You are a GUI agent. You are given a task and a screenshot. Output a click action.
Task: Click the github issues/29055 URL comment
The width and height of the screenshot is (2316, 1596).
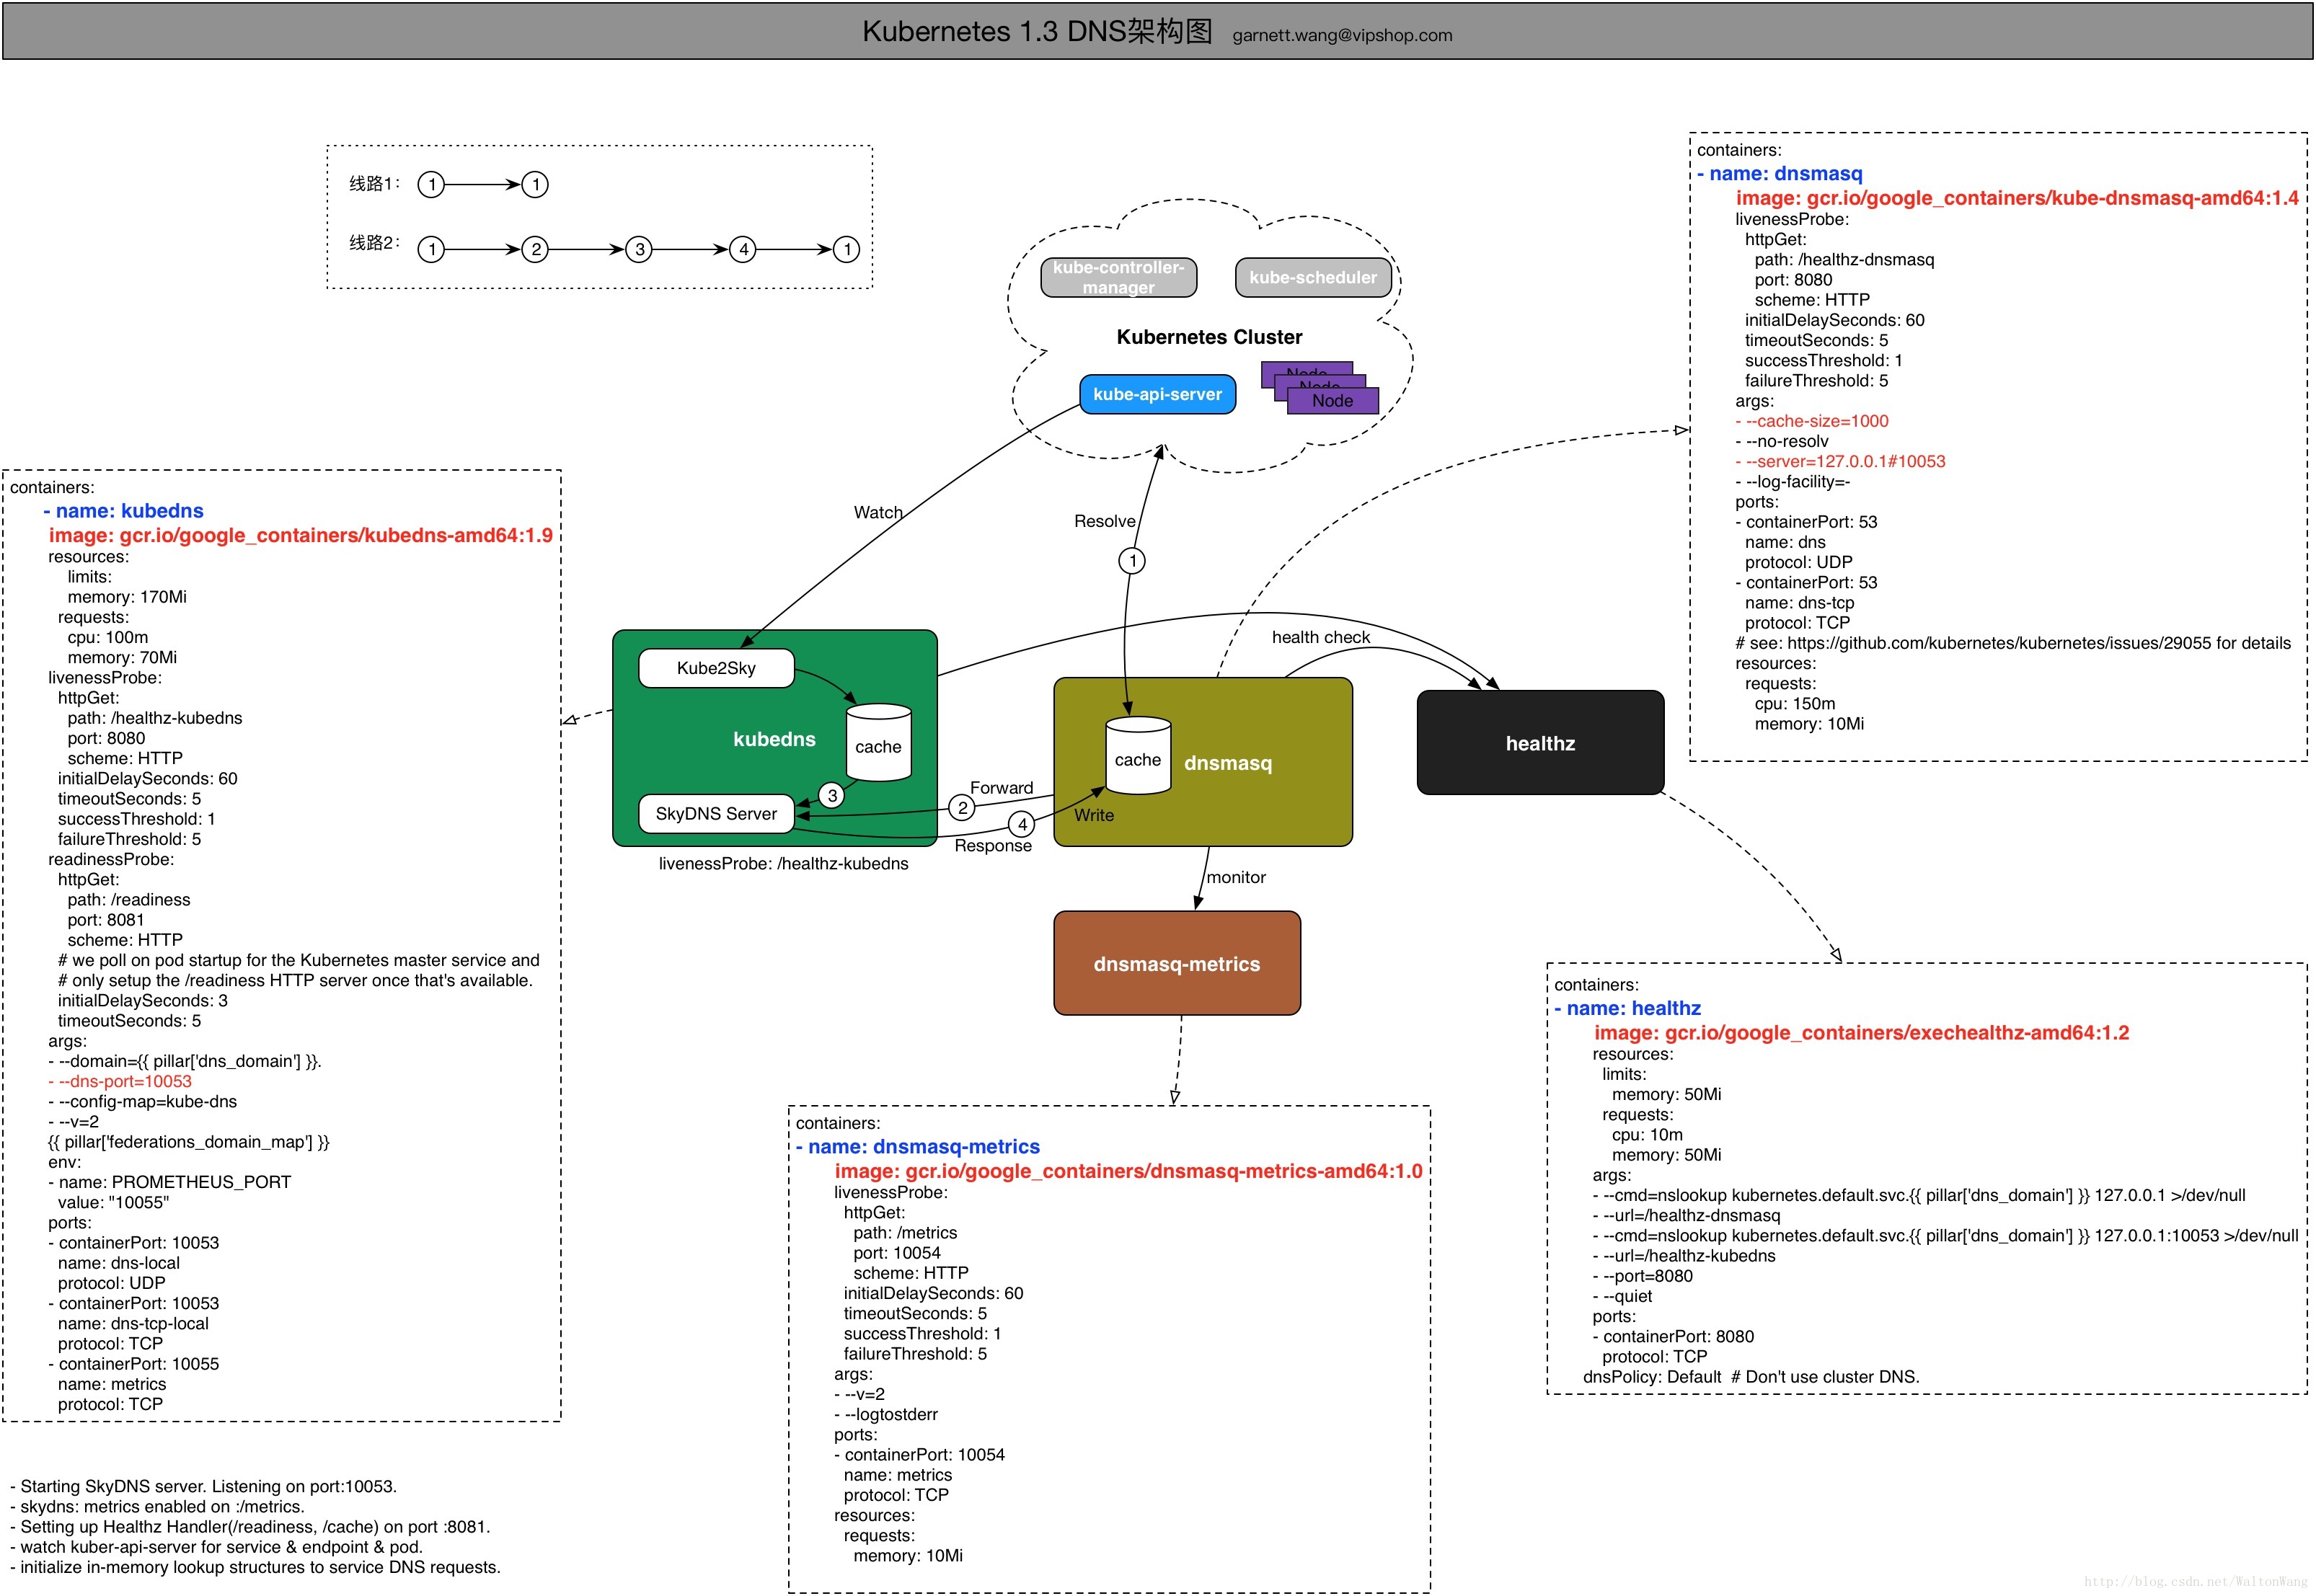2013,643
